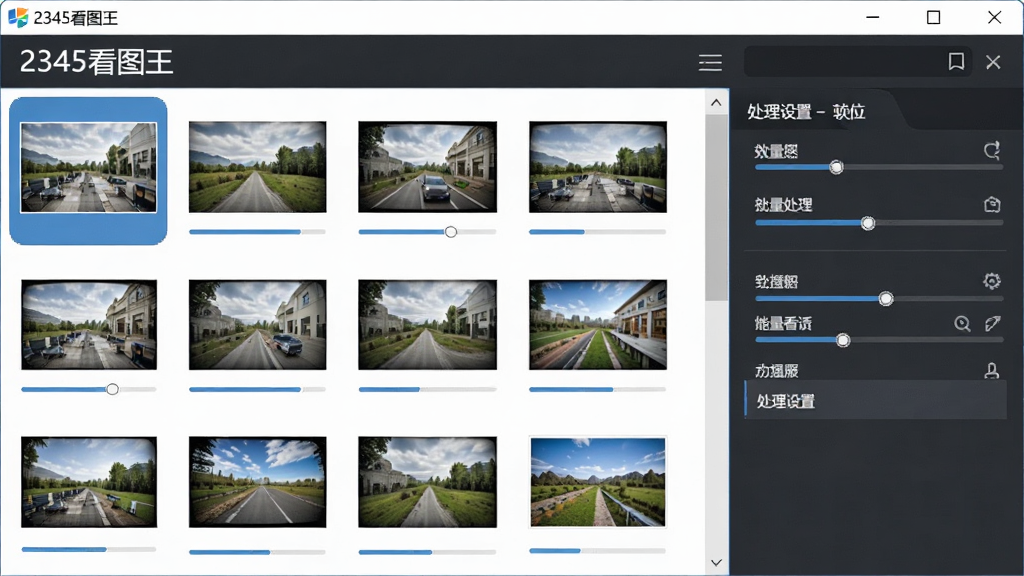Screen dimensions: 1024x576
Task: Click the magnifier icon in the settings panel
Action: click(x=962, y=323)
